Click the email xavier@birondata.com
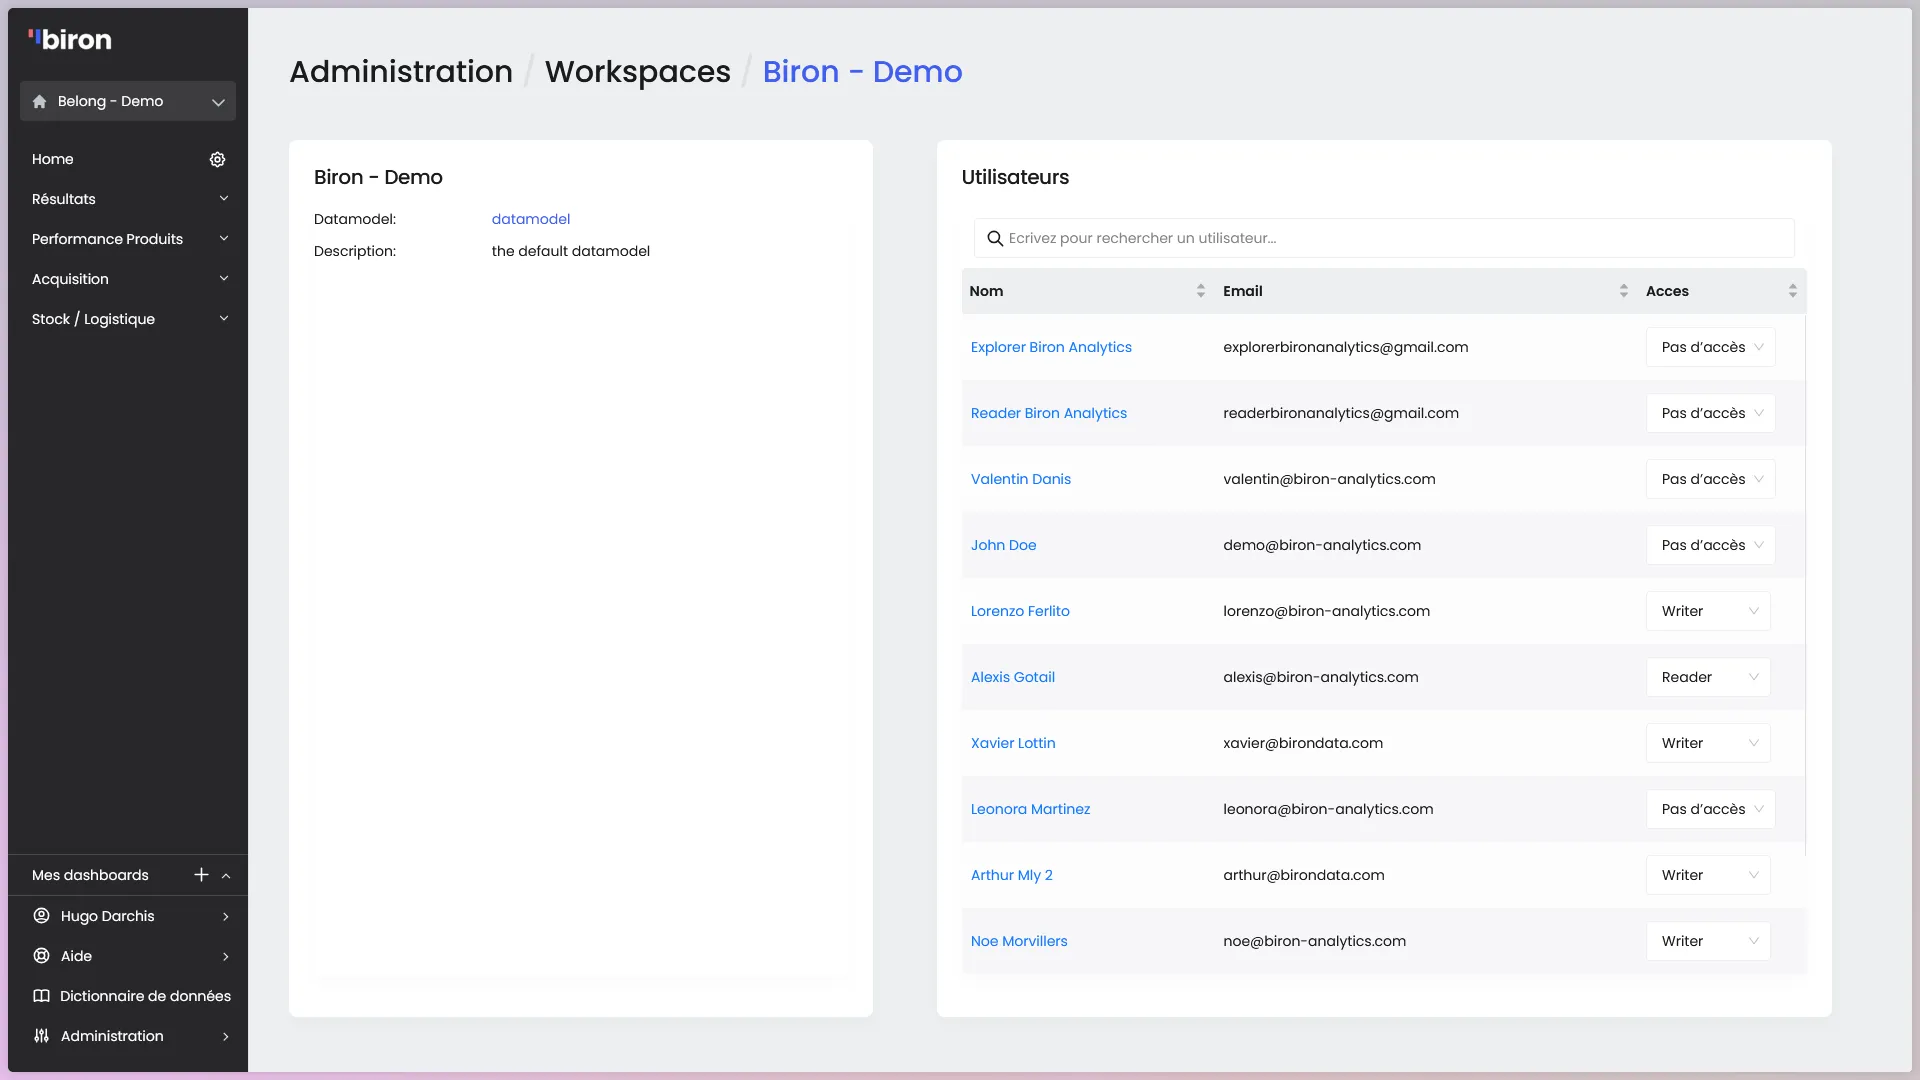This screenshot has width=1920, height=1080. point(1302,743)
